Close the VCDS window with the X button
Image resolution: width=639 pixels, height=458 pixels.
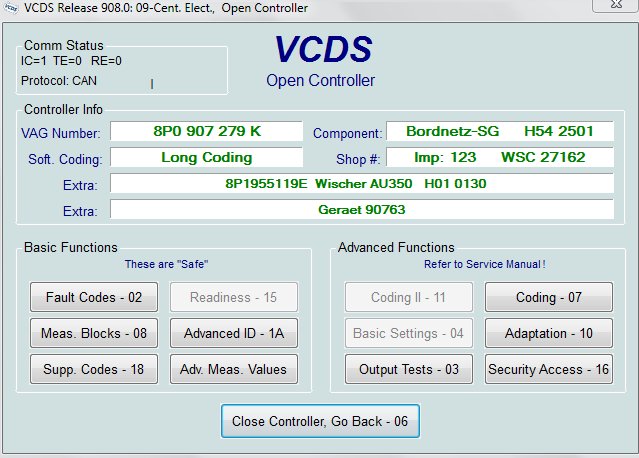point(616,5)
